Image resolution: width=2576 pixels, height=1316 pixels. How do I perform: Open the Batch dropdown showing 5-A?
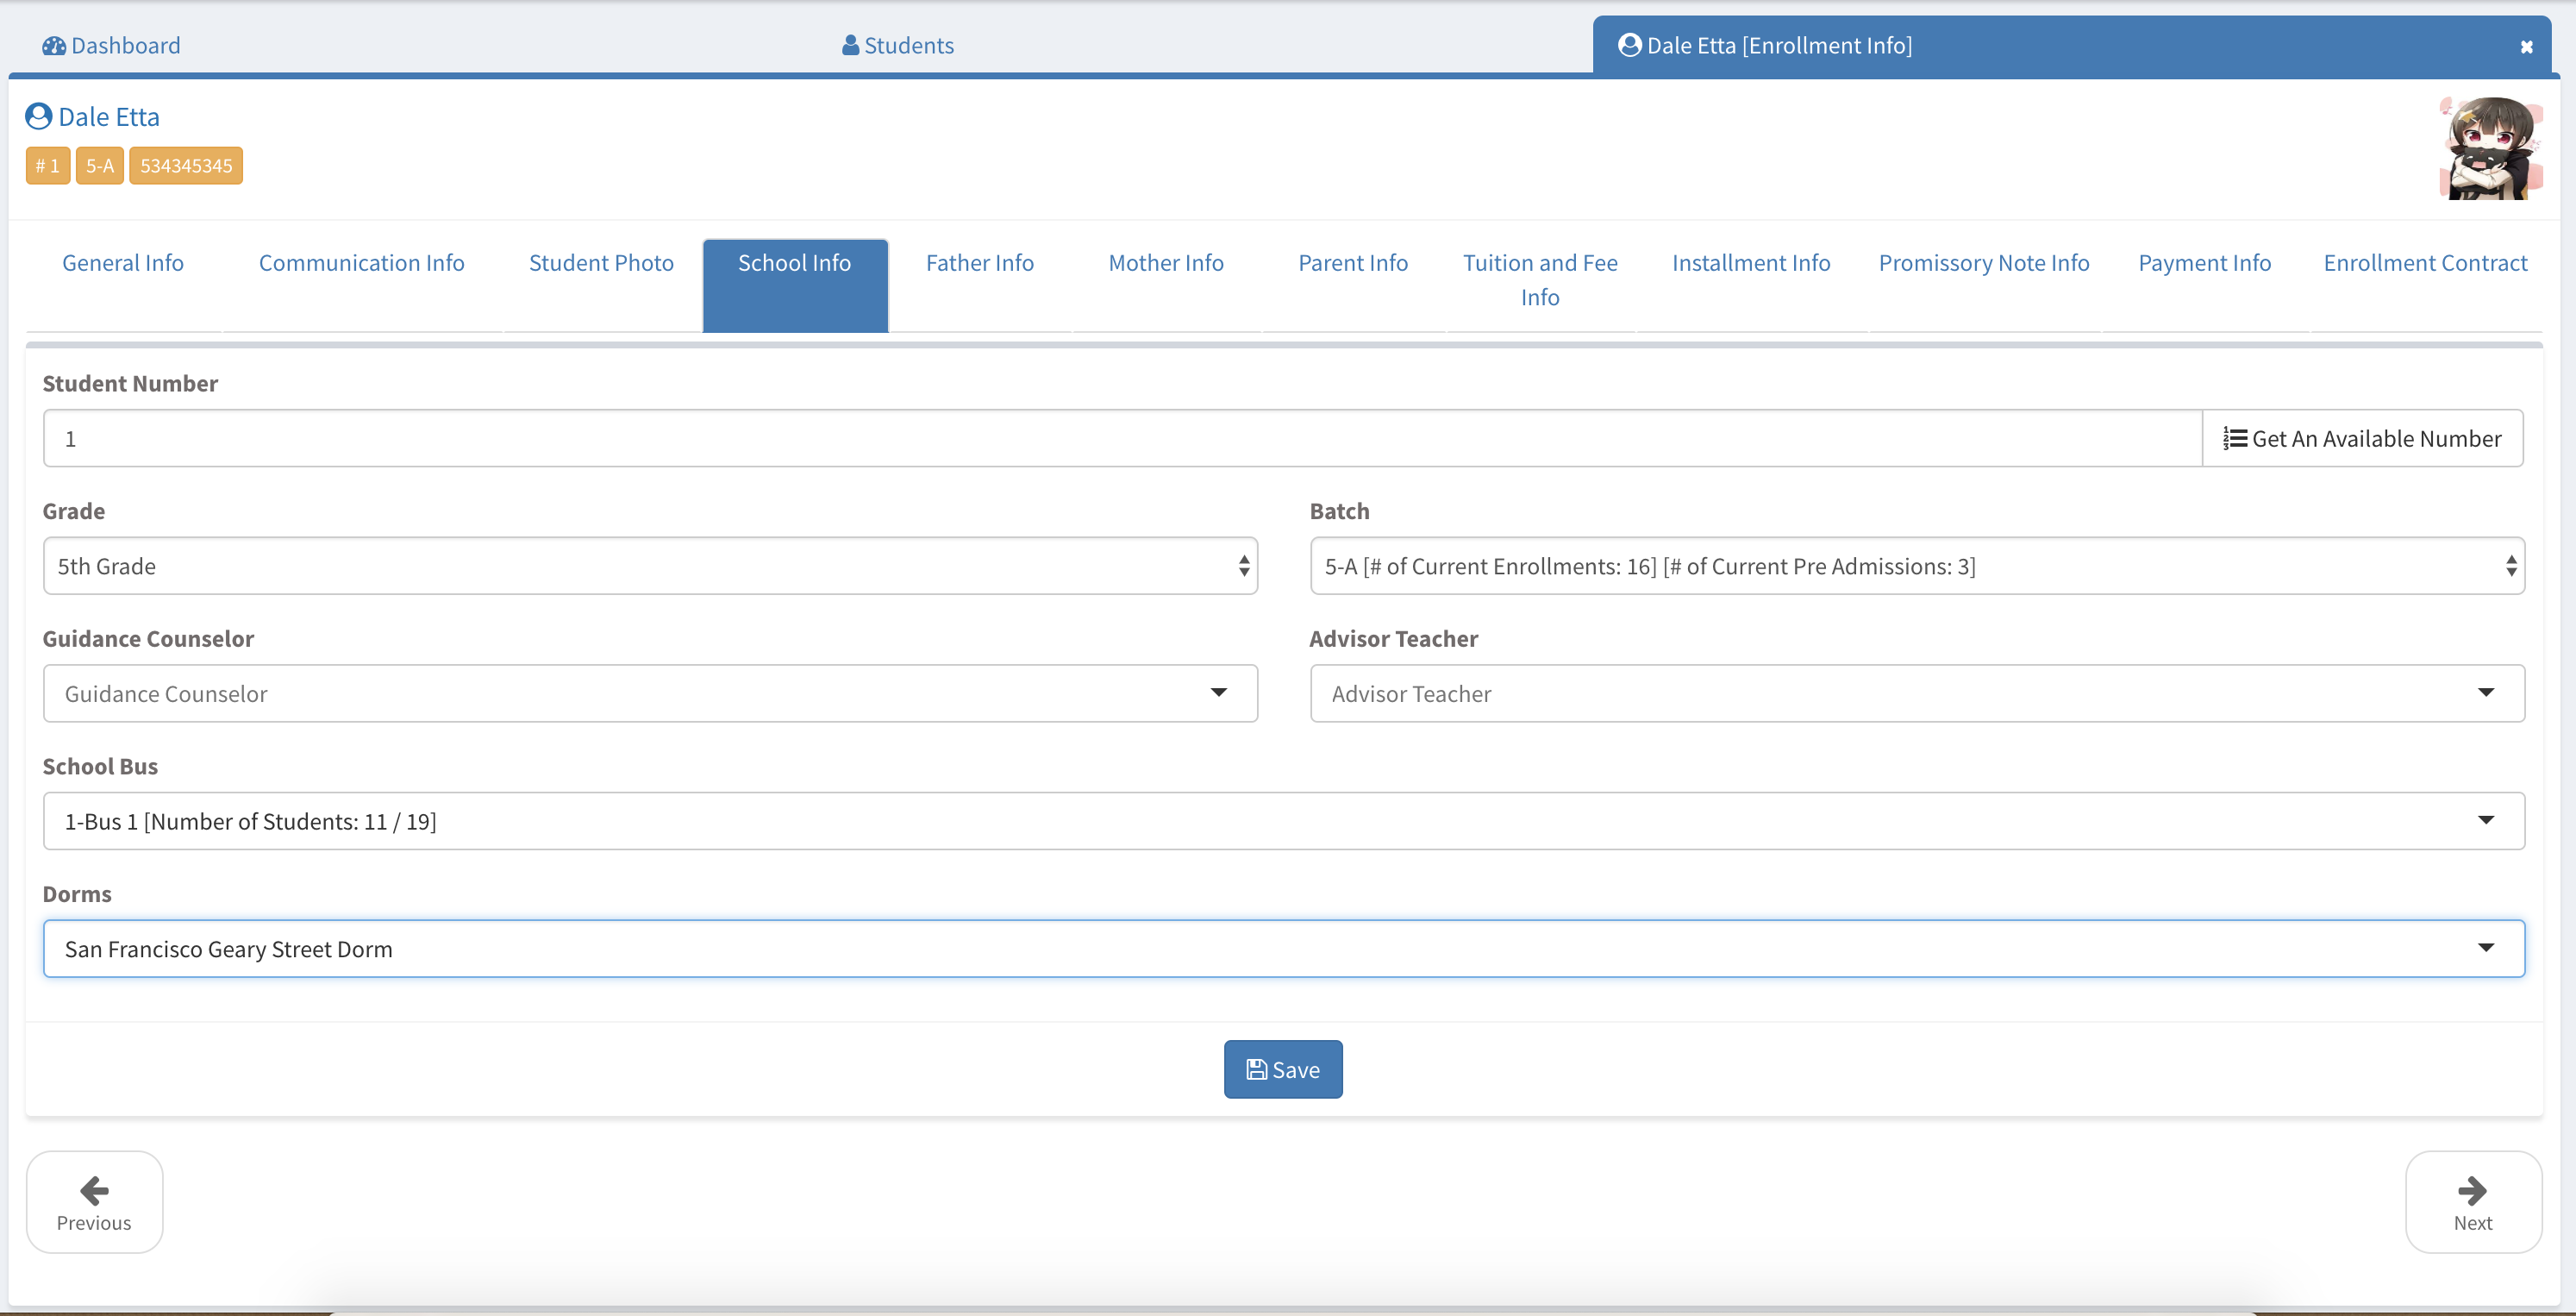[1917, 566]
